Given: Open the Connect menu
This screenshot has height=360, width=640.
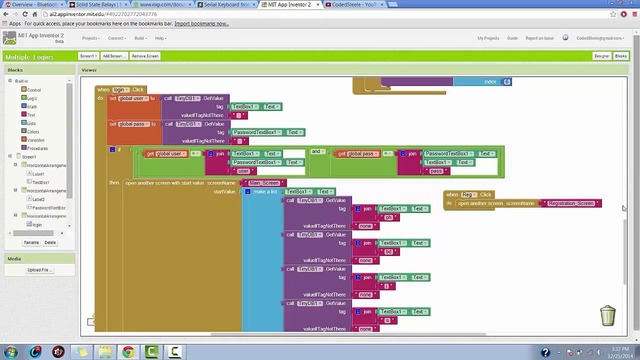Looking at the screenshot, I should tap(117, 38).
